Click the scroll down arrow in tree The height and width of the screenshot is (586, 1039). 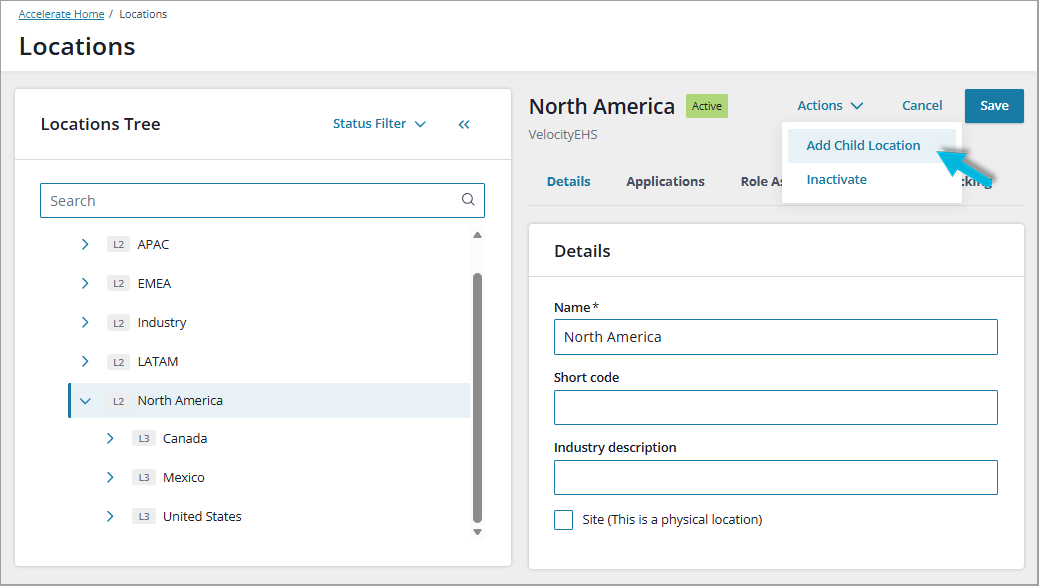click(477, 532)
